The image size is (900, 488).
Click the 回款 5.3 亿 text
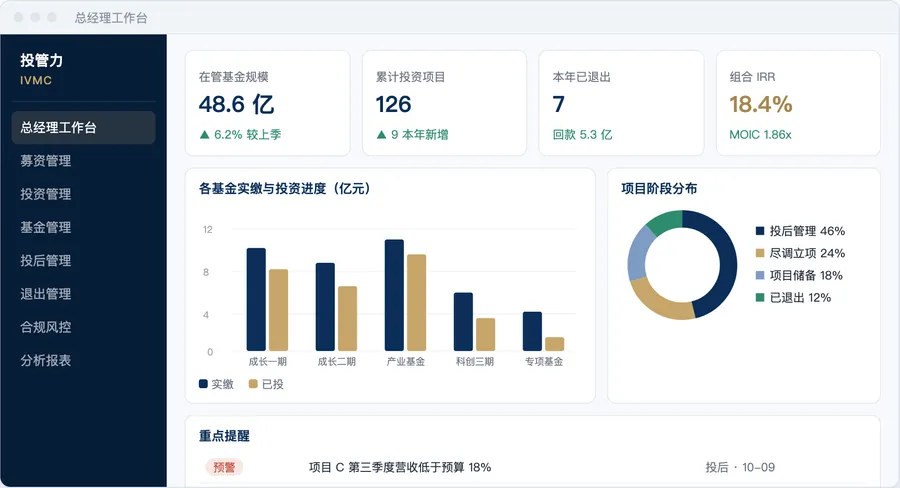click(x=582, y=135)
